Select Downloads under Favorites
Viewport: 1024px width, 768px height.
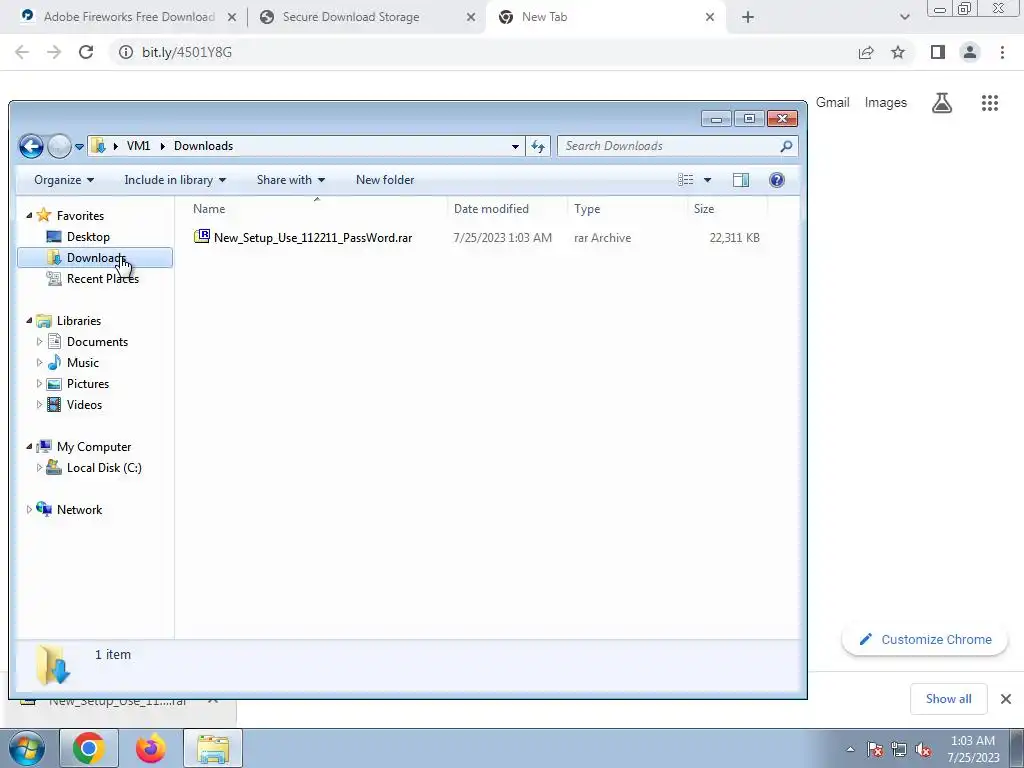[x=95, y=258]
